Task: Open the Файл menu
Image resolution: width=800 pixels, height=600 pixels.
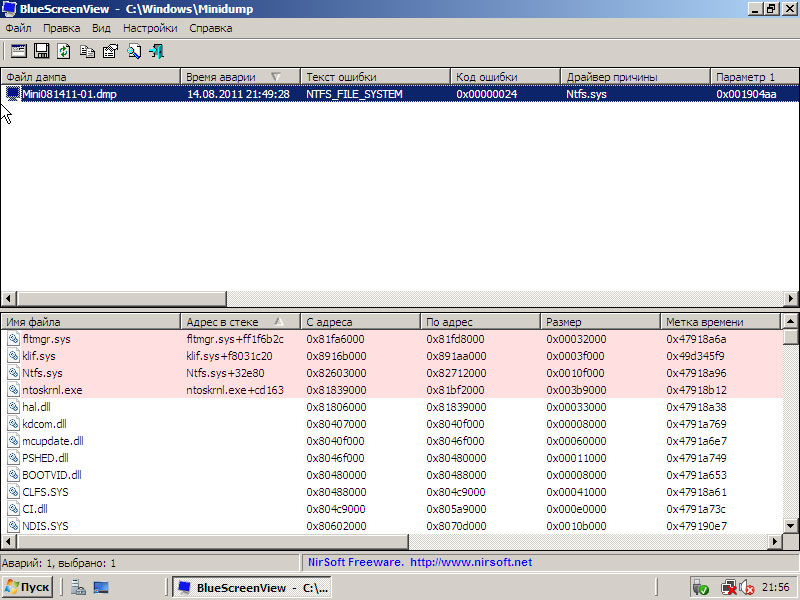Action: [x=18, y=28]
